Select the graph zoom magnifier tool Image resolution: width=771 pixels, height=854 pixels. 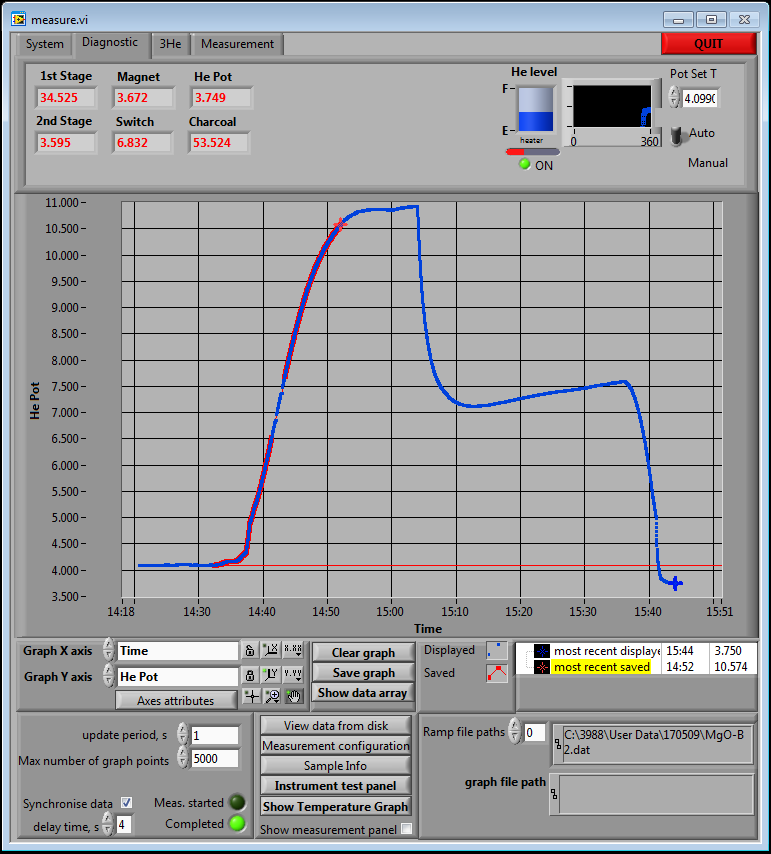tap(272, 696)
